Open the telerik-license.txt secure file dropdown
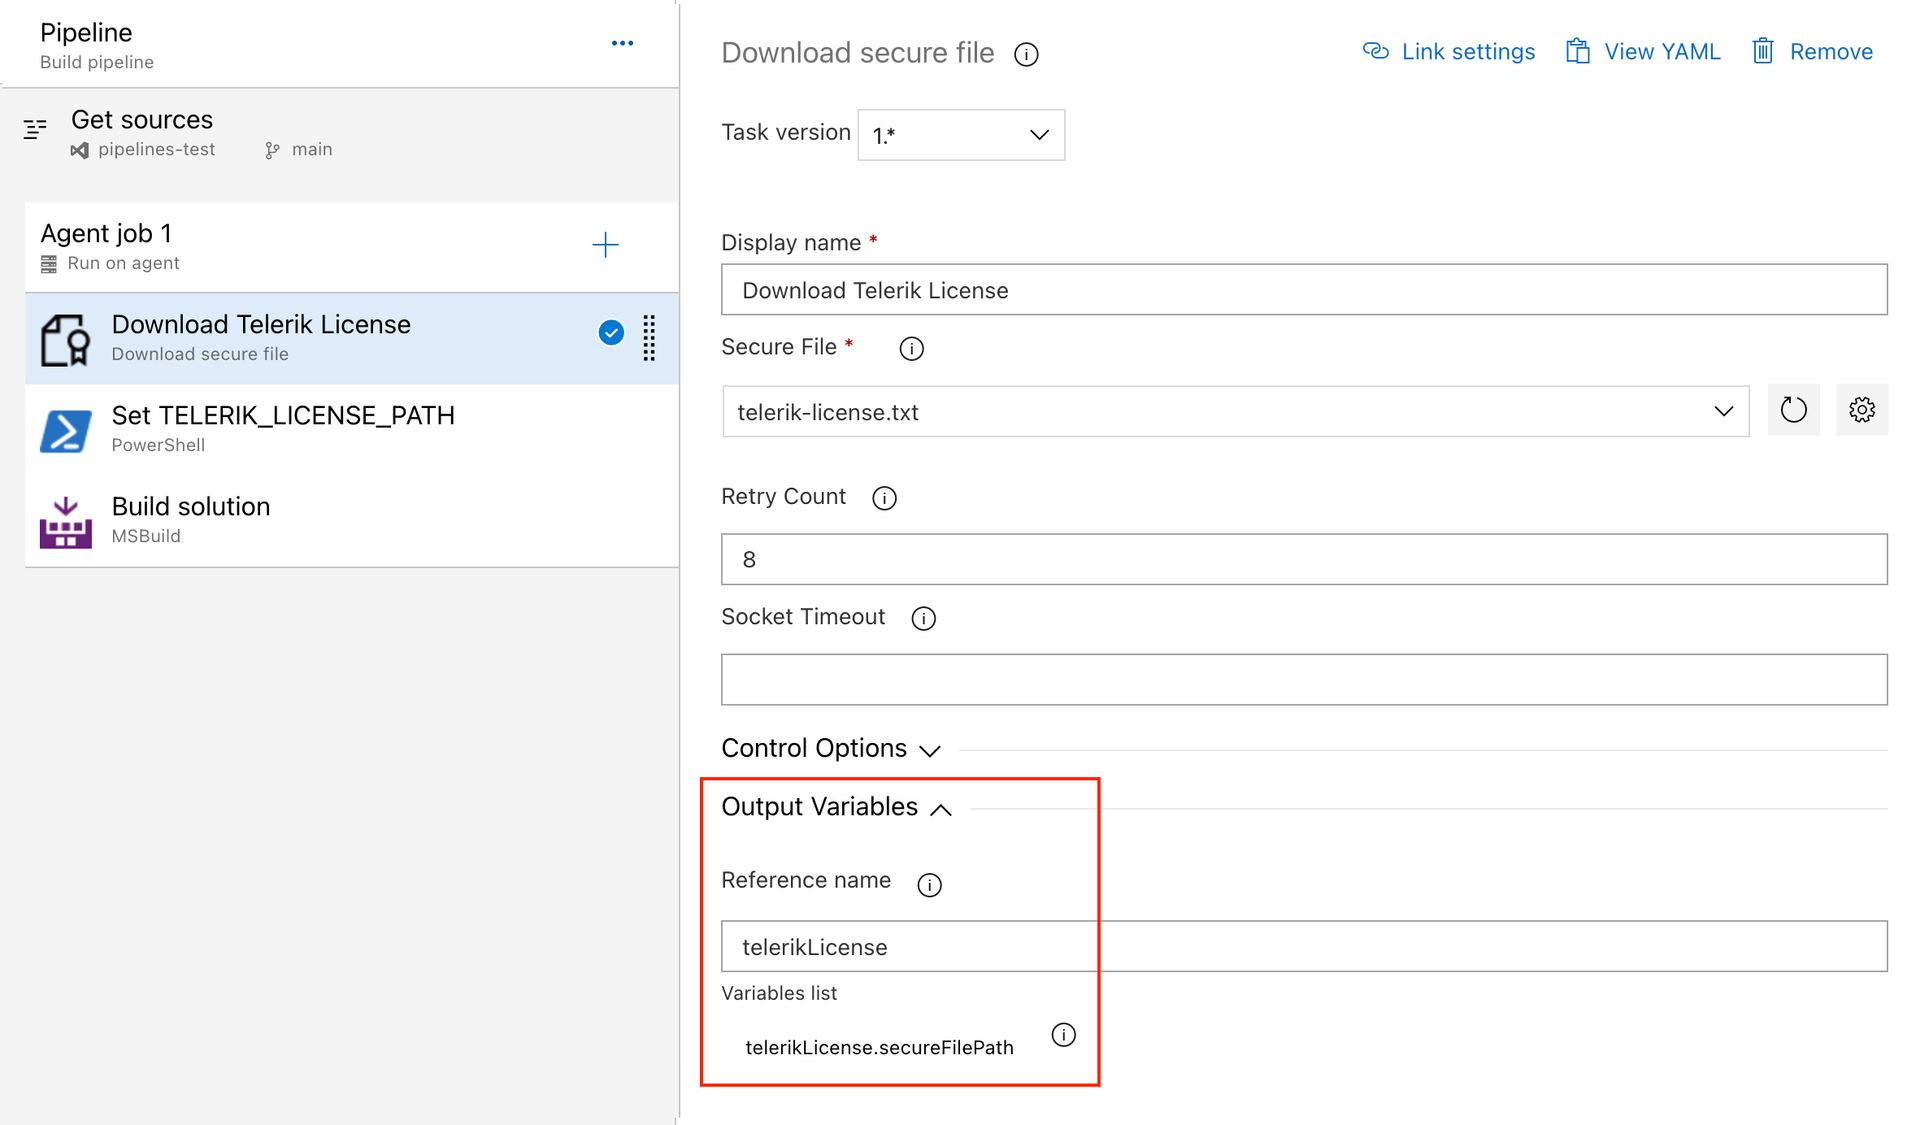The width and height of the screenshot is (1920, 1125). click(1723, 410)
